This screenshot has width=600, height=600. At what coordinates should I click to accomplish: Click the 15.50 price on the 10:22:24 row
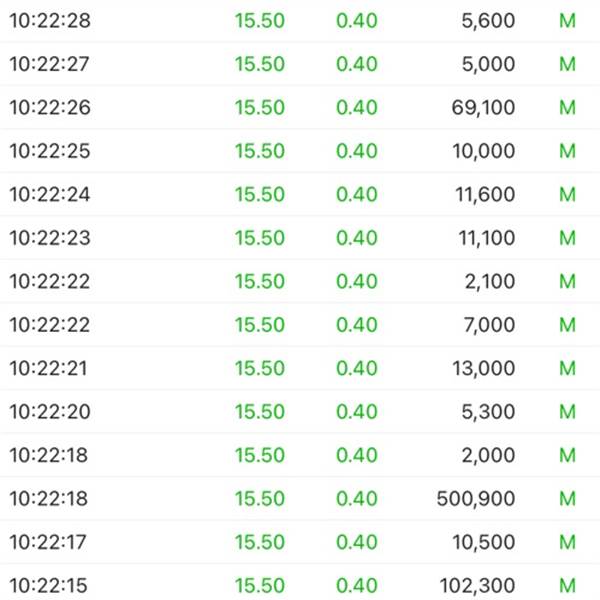click(260, 195)
